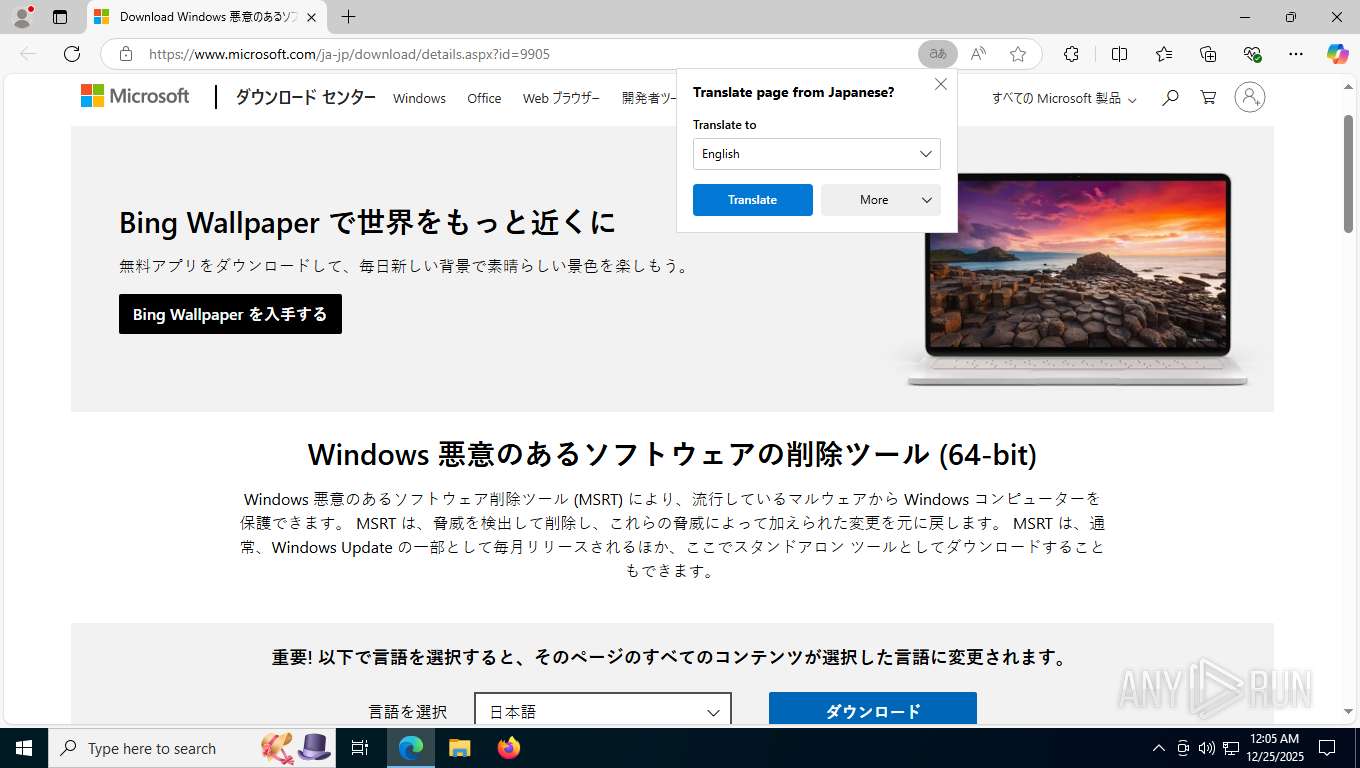The image size is (1360, 768).
Task: Open ダウンロード センター link
Action: pyautogui.click(x=305, y=97)
